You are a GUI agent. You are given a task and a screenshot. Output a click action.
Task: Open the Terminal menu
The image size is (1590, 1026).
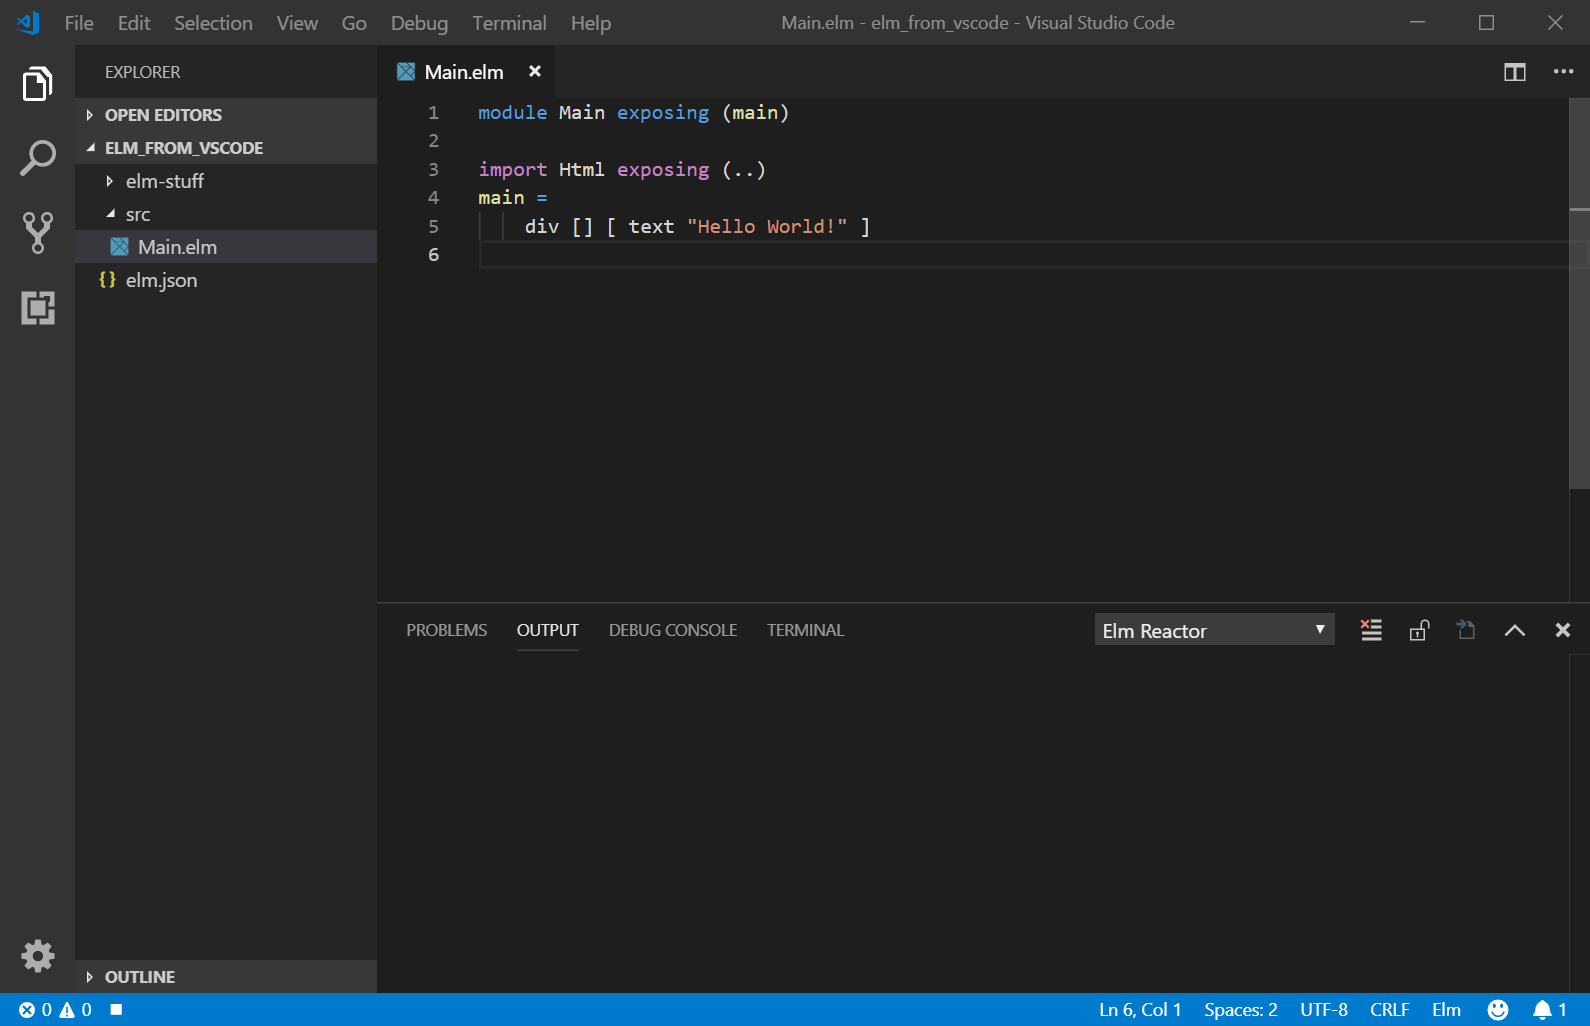(509, 23)
